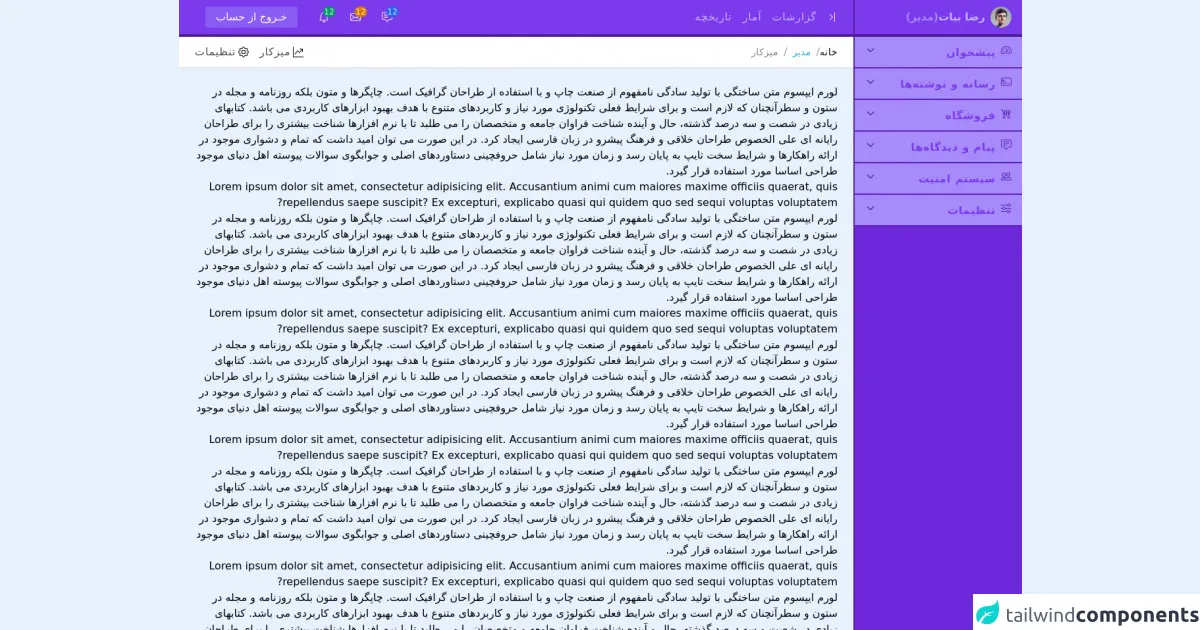The width and height of the screenshot is (1200, 630).
Task: Collapse sidebar using the arrow-bar icon
Action: point(832,17)
